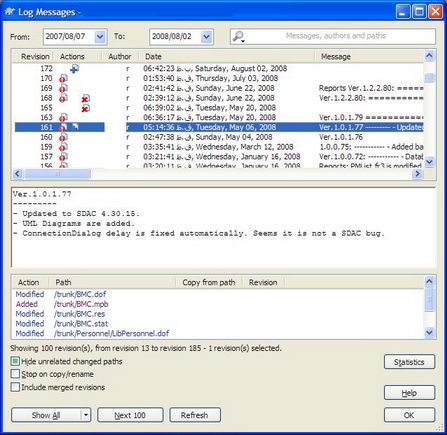Click the TortoiseSVN icon in the title bar
Image resolution: width=447 pixels, height=435 pixels.
point(10,12)
